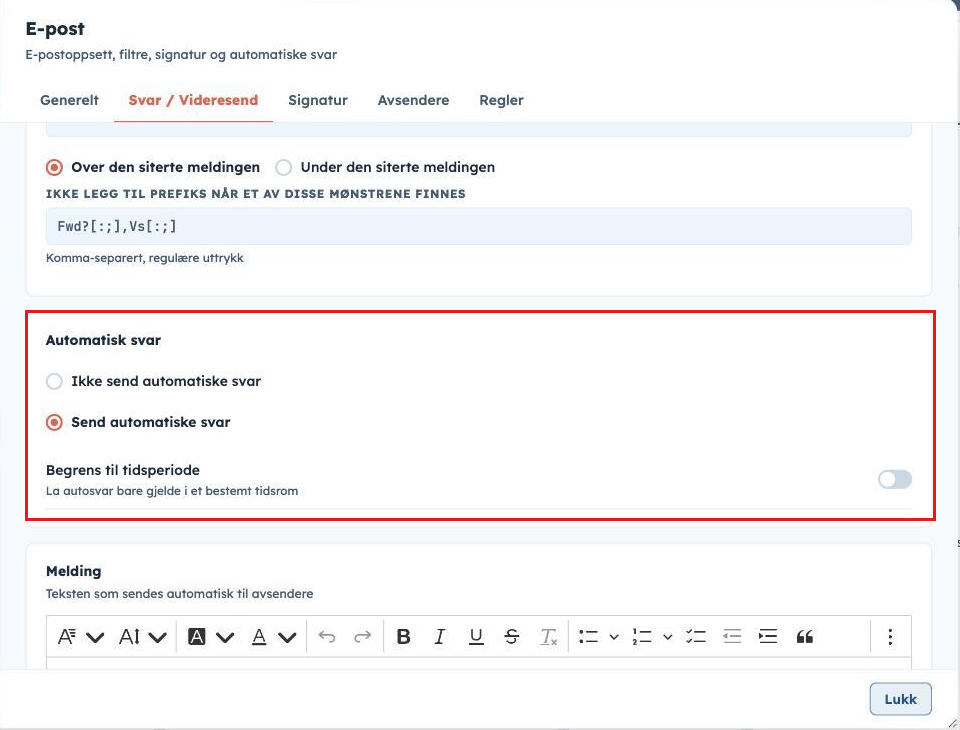This screenshot has height=730, width=960.
Task: Apply font background color
Action: coord(197,637)
